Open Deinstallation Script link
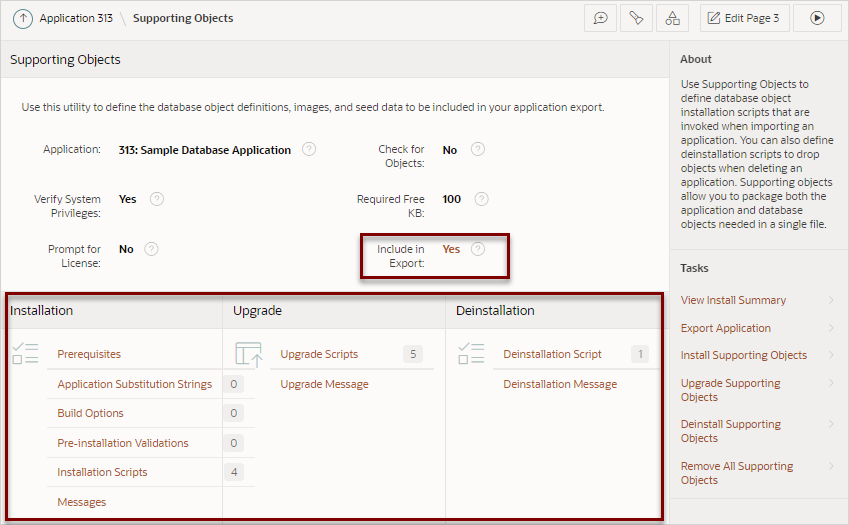849x525 pixels. [552, 354]
